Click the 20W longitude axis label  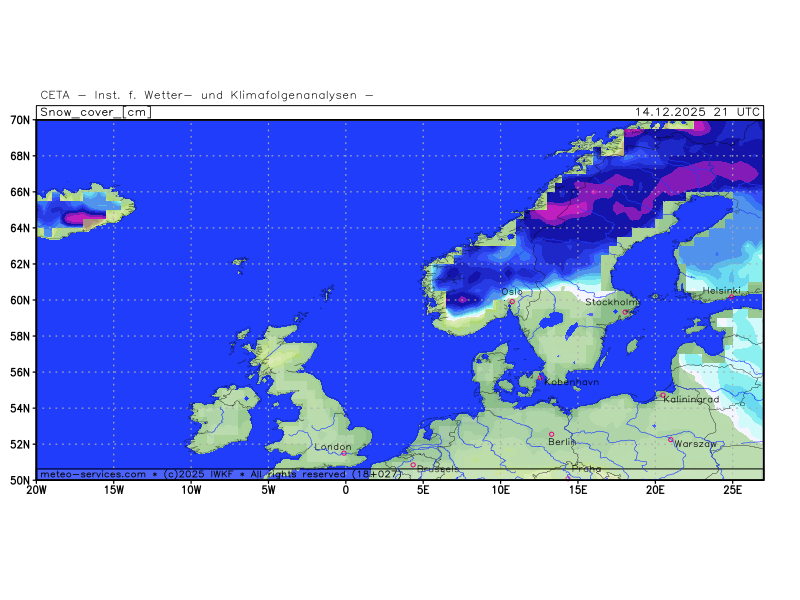click(35, 490)
